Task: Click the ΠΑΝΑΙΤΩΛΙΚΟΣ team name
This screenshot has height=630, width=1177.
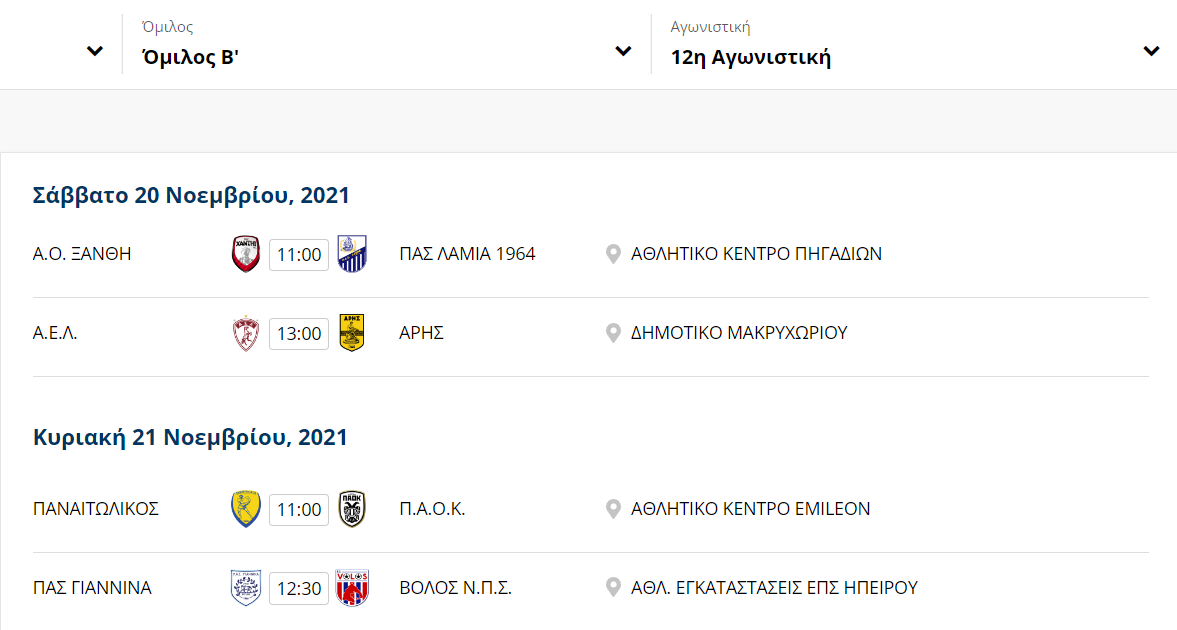Action: pyautogui.click(x=96, y=509)
